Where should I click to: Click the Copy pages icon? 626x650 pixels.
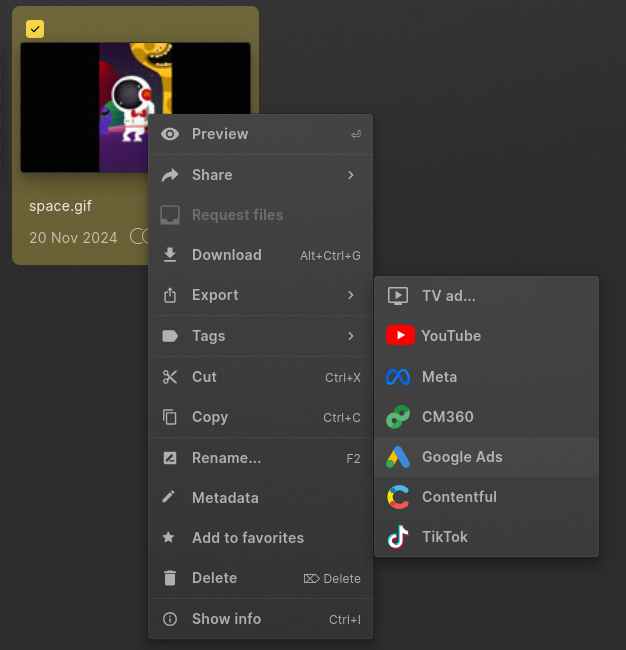[170, 417]
